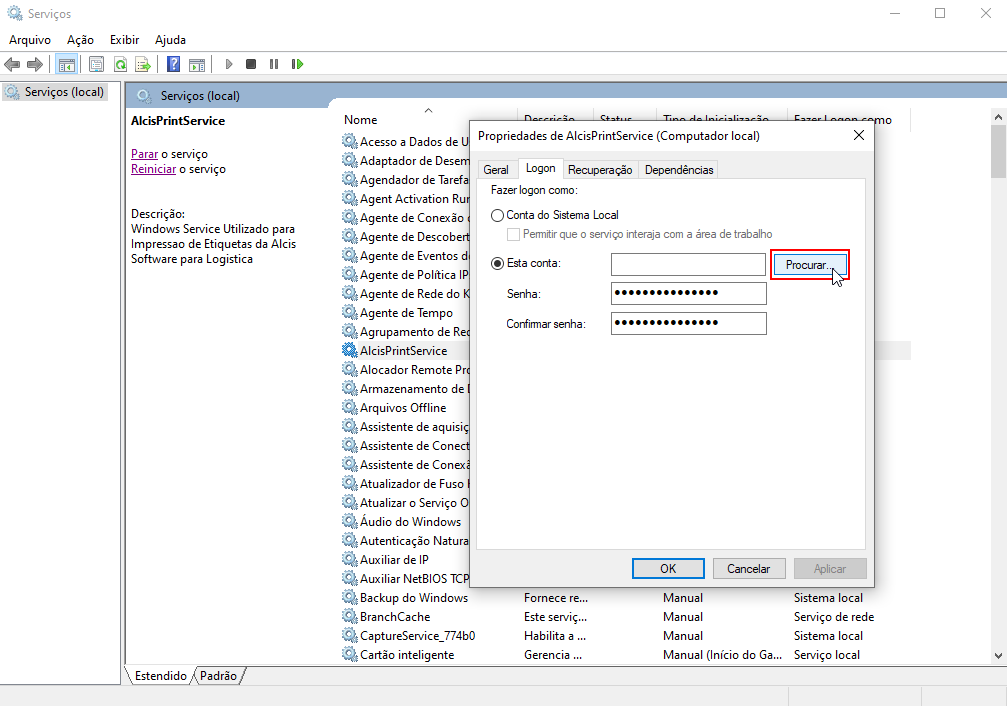The image size is (1007, 706).
Task: Switch to the Padrão view tab
Action: [x=218, y=676]
